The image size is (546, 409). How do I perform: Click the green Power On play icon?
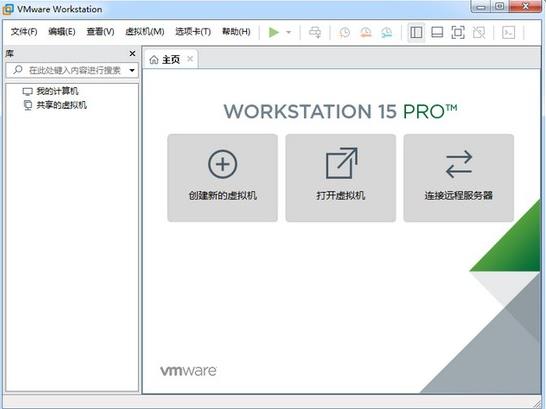[x=274, y=32]
